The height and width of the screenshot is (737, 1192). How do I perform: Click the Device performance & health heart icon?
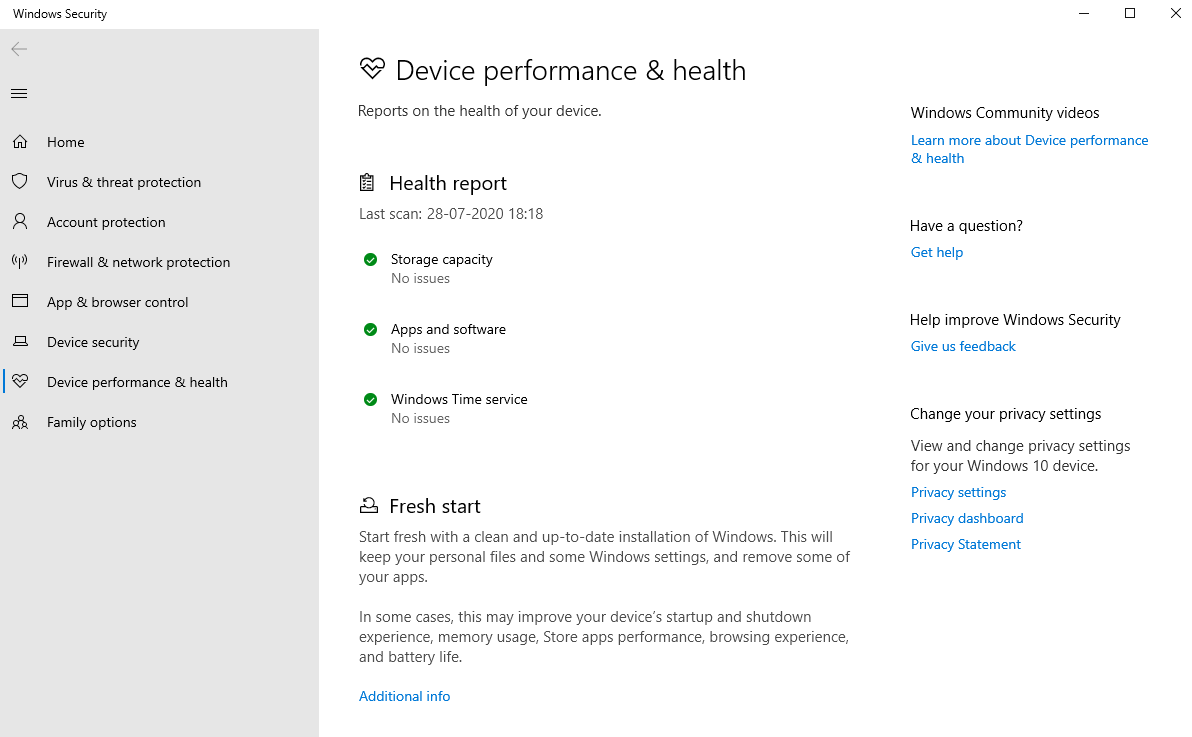click(20, 381)
